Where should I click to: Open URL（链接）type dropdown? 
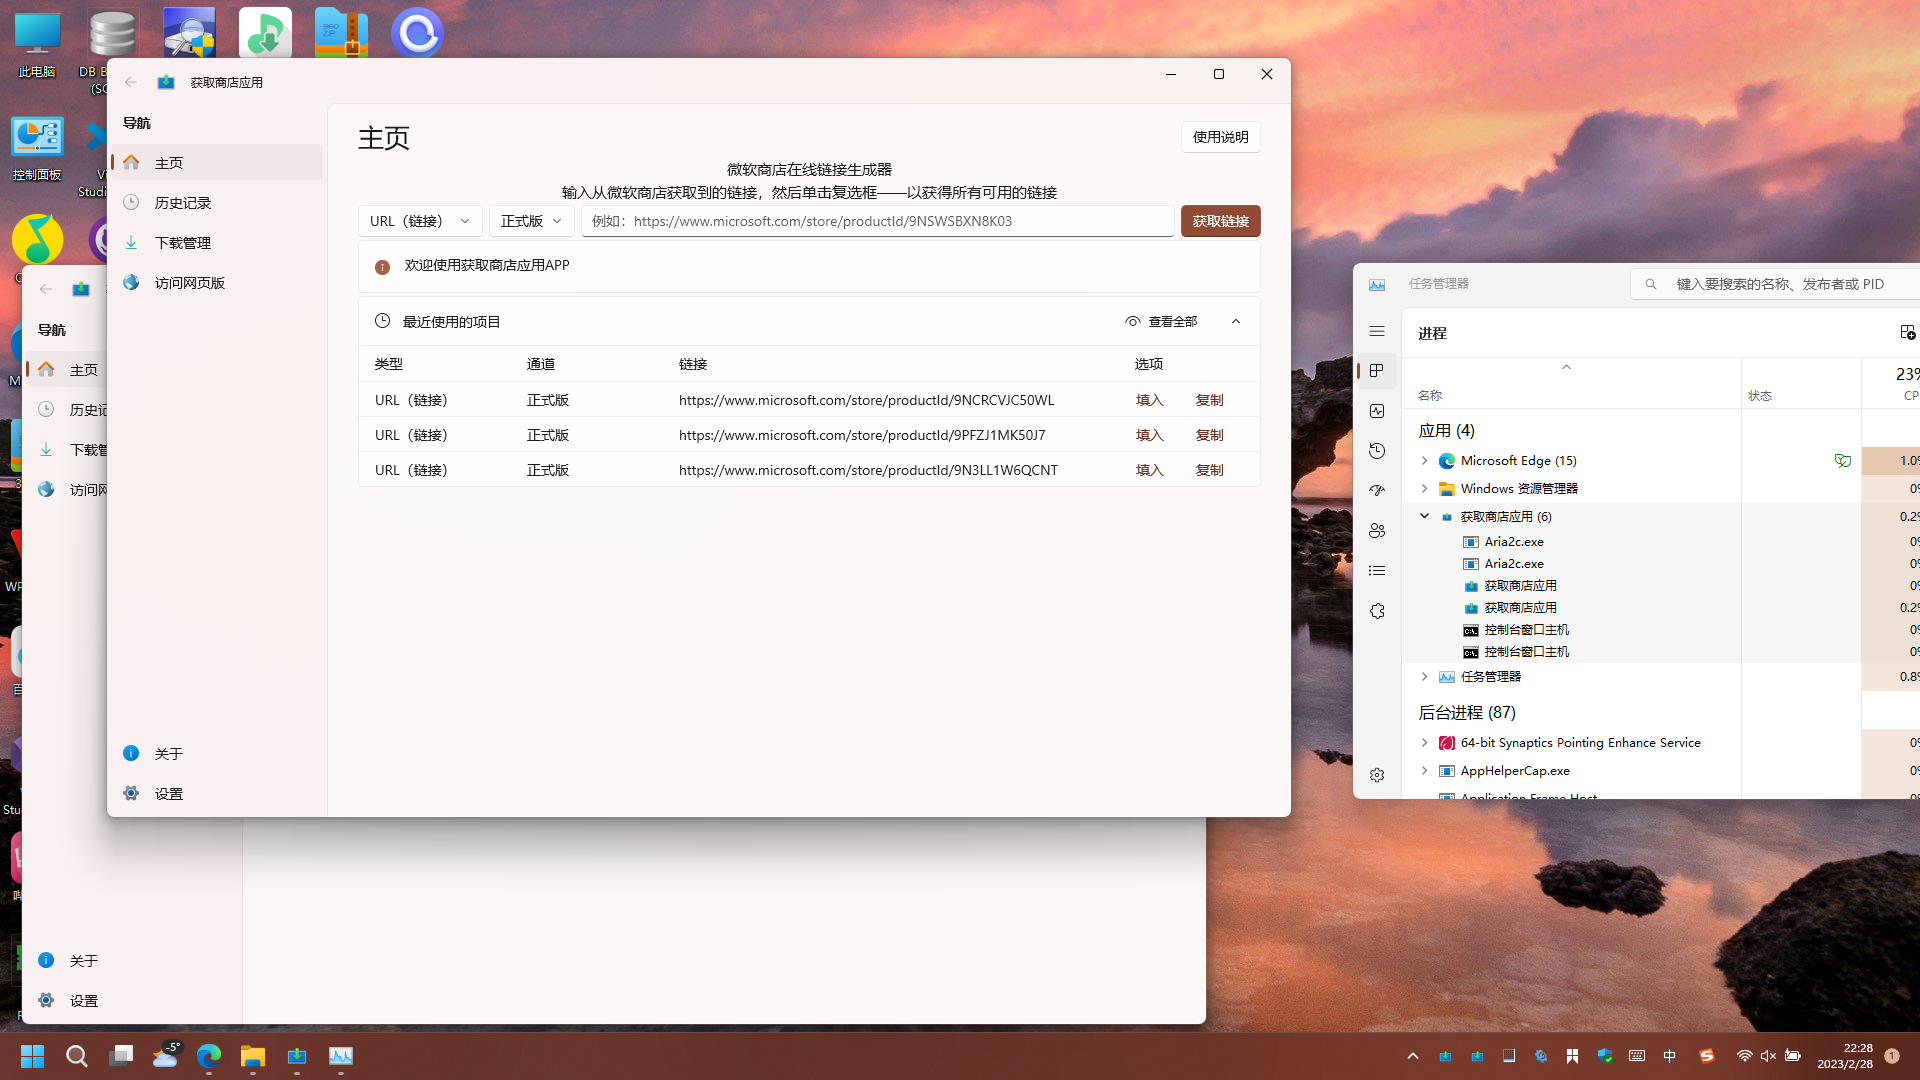420,221
